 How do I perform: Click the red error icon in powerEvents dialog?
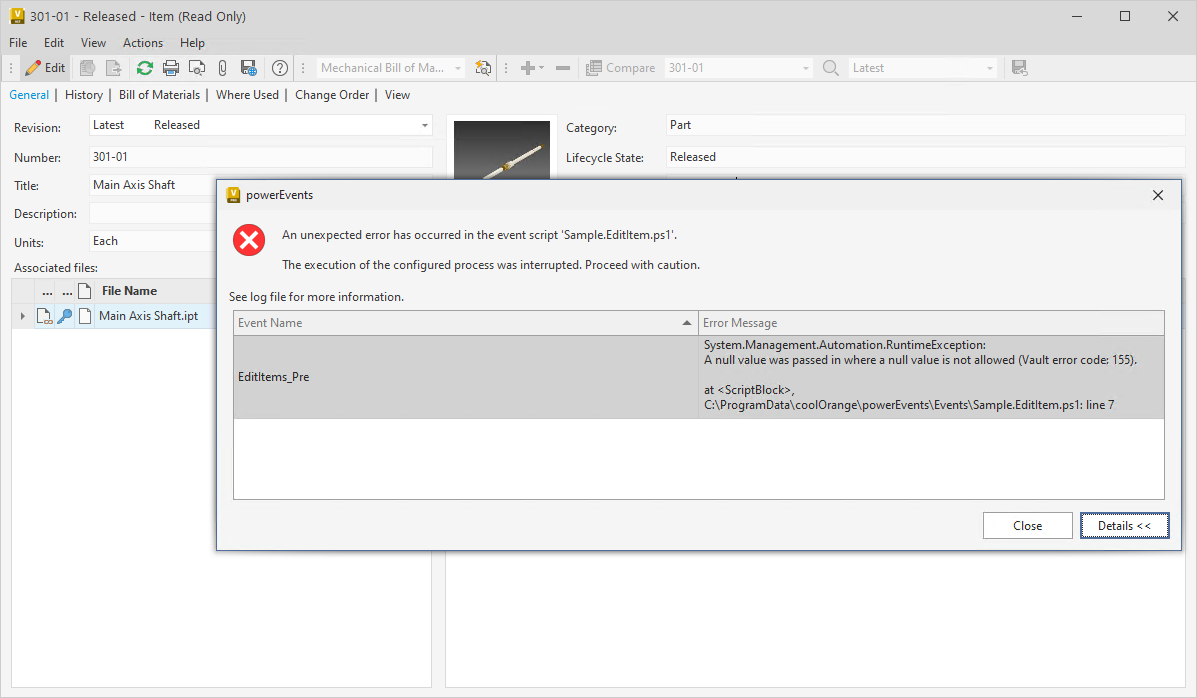pyautogui.click(x=249, y=240)
